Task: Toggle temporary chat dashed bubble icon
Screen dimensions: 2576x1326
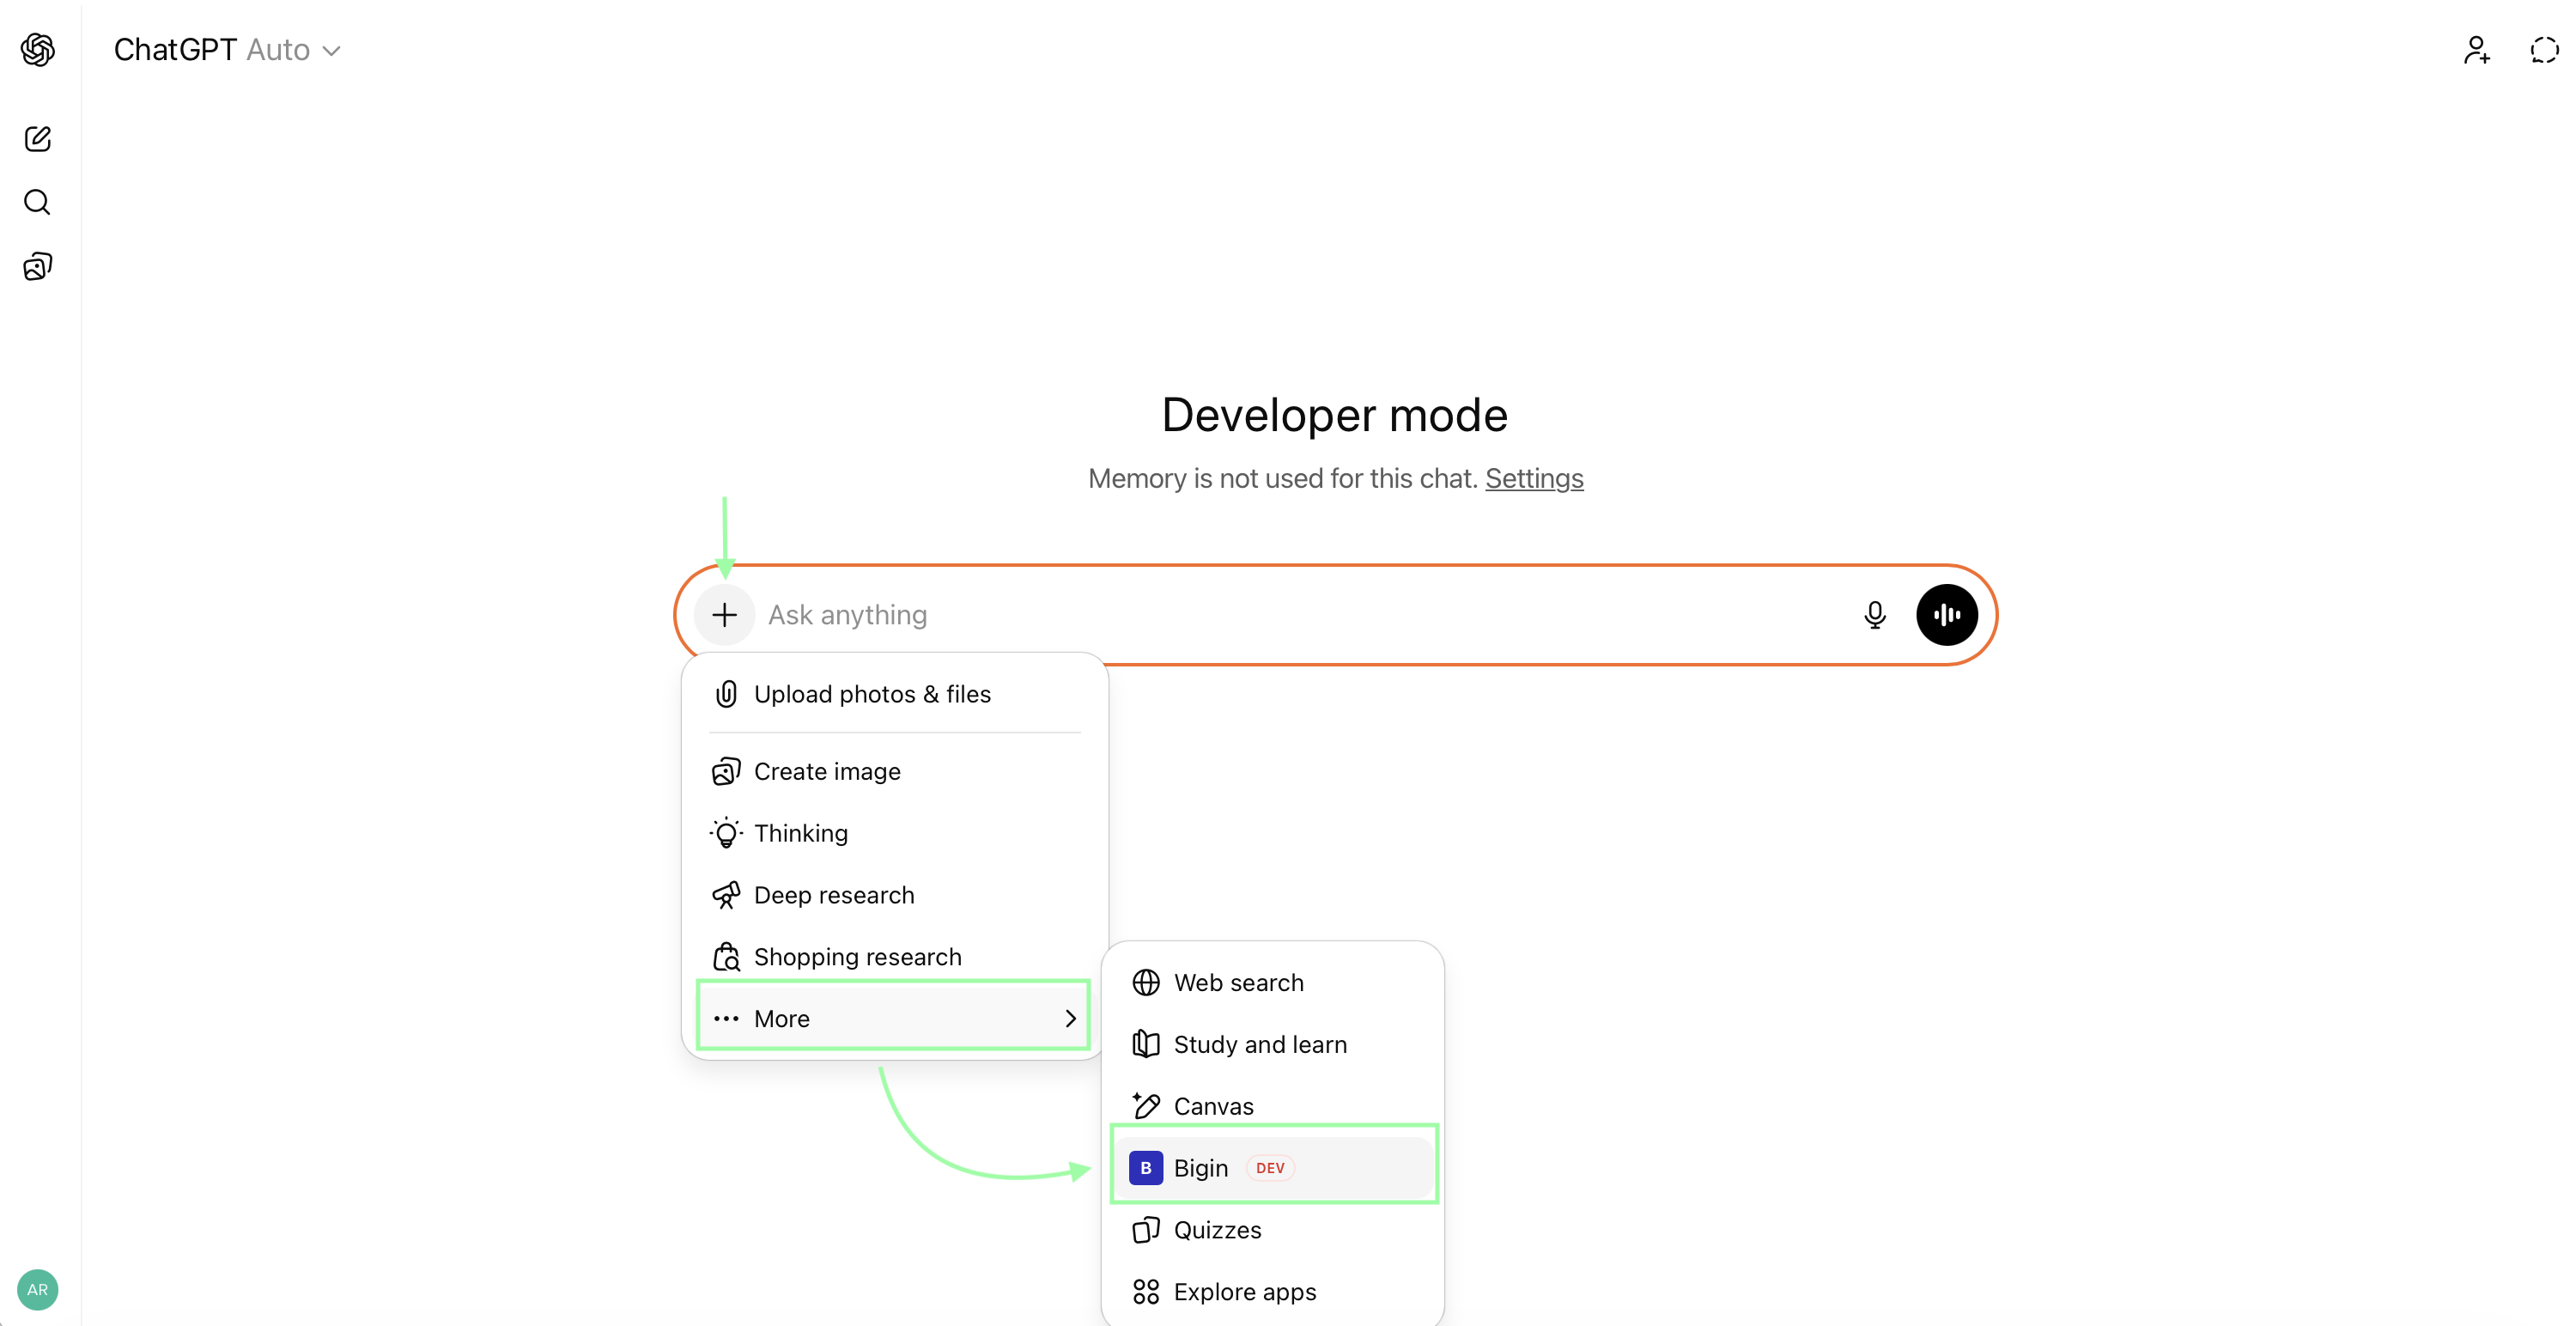Action: click(x=2544, y=49)
